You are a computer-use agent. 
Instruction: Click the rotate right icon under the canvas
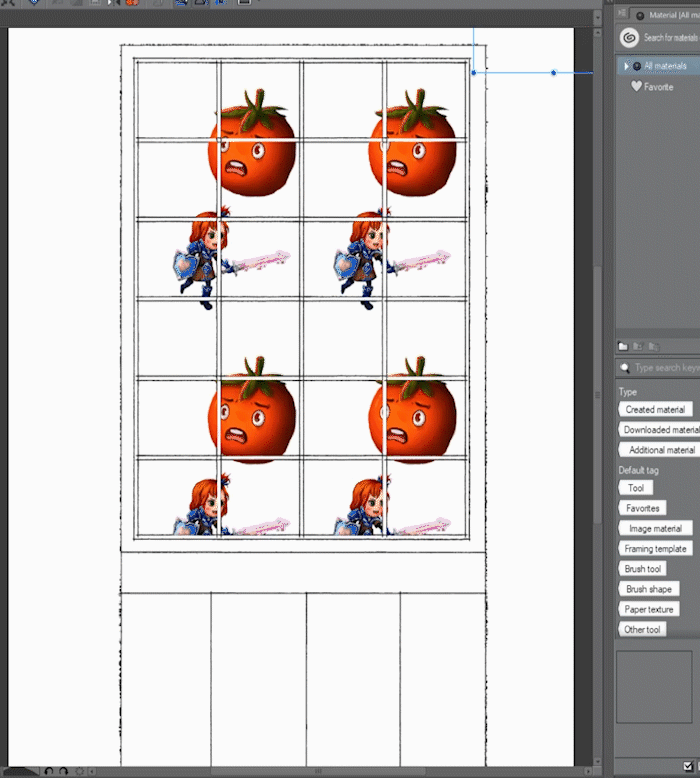pyautogui.click(x=64, y=772)
